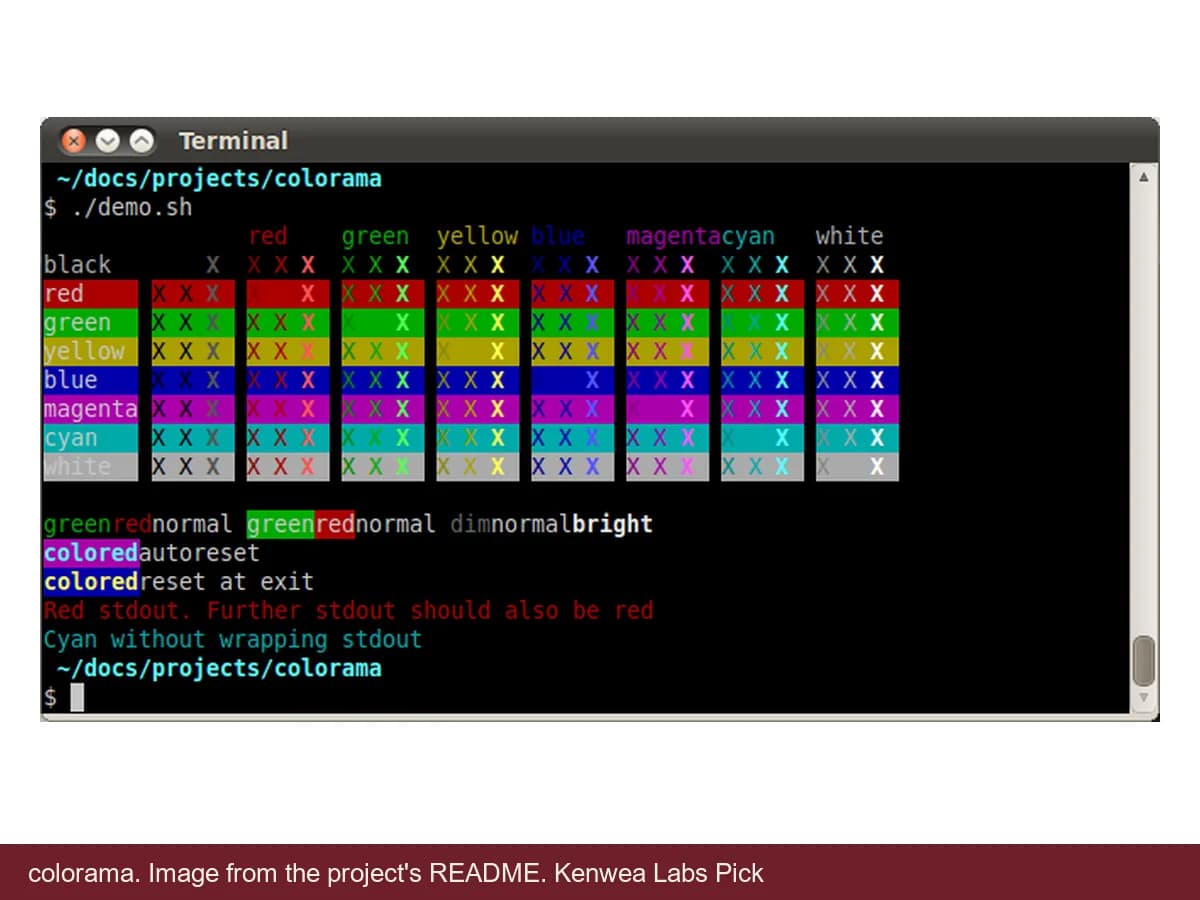
Task: Maximize the Terminal window with up-arrow button
Action: (143, 141)
